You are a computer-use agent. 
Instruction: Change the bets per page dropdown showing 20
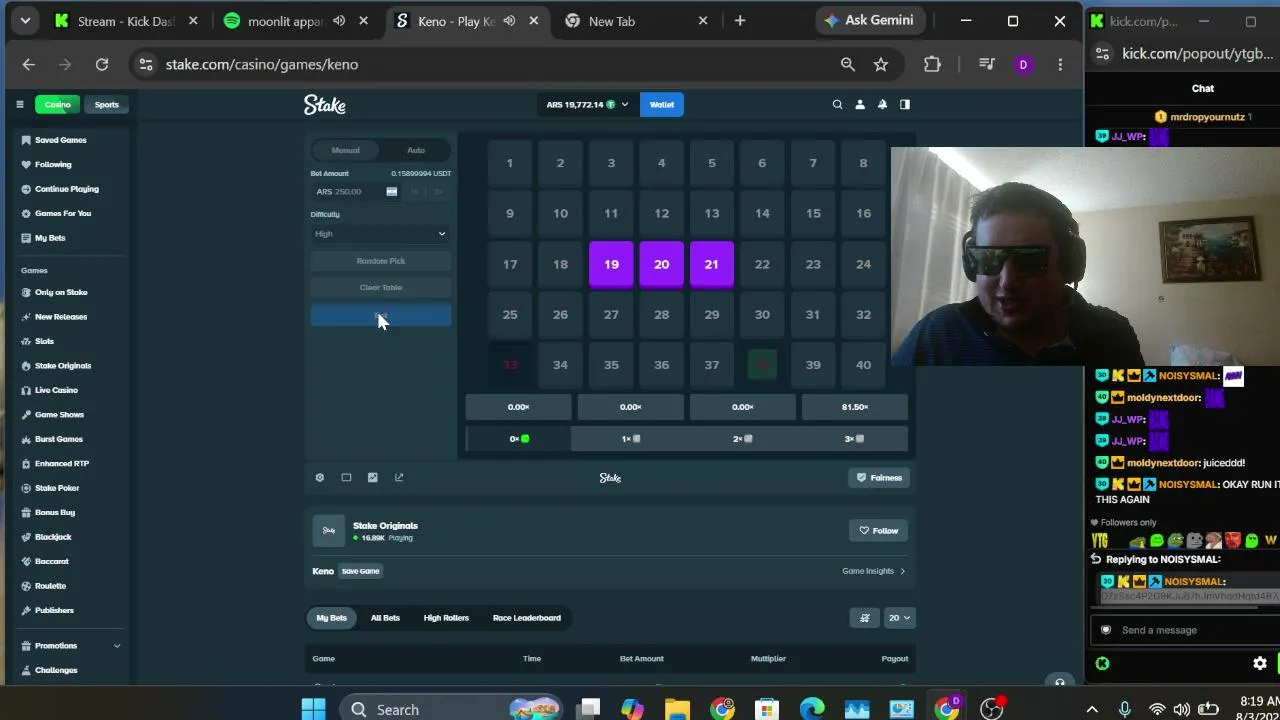coord(900,618)
